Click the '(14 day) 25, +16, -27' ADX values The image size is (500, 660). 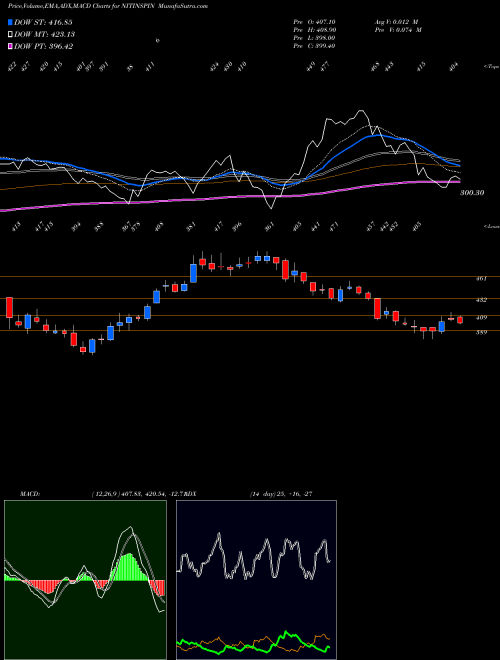tap(280, 494)
